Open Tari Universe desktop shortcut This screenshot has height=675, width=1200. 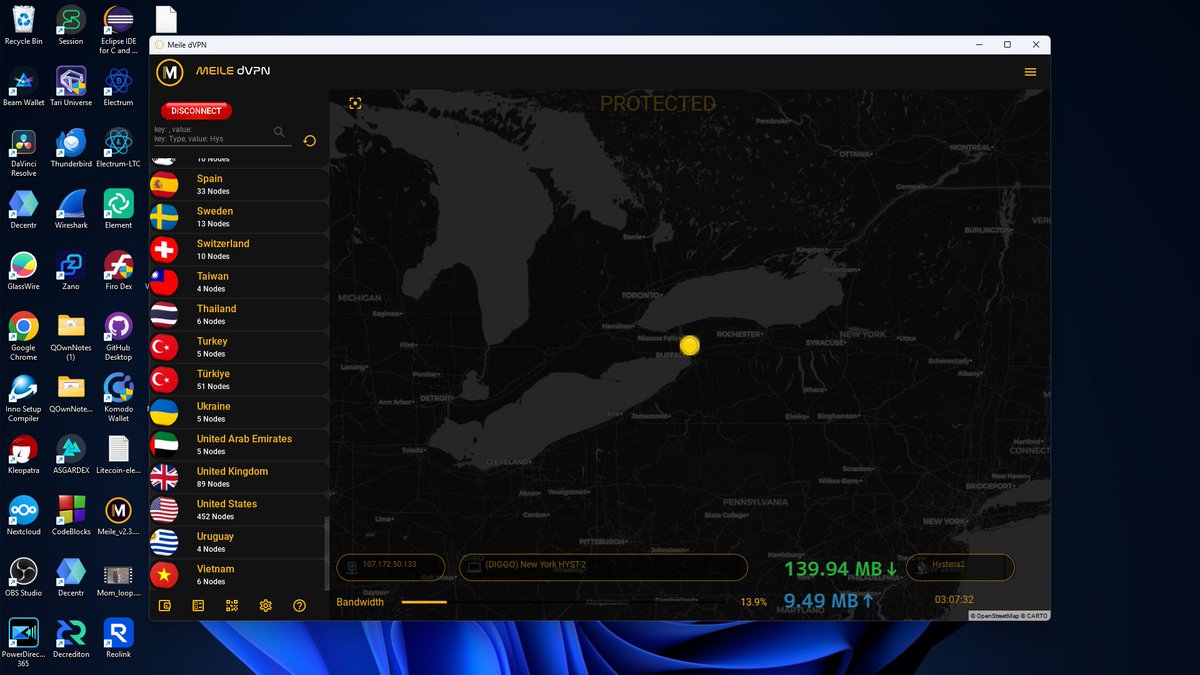coord(71,85)
